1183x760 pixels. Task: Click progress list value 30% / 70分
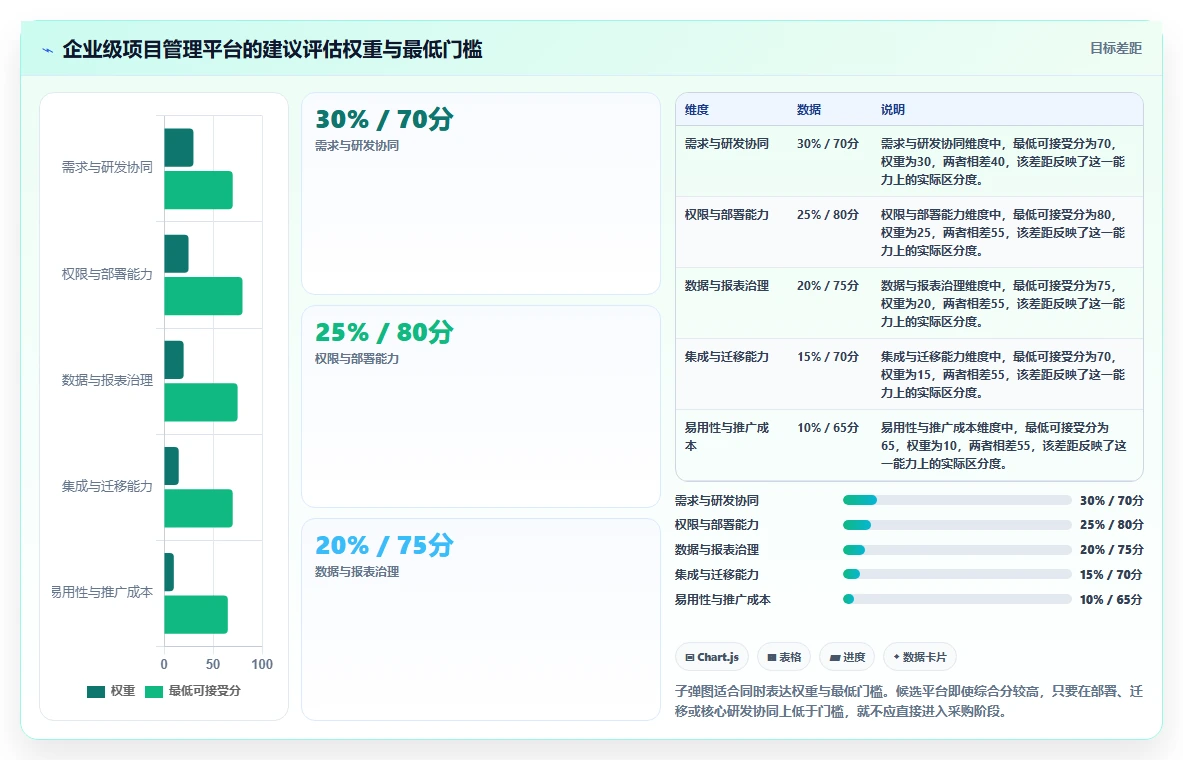(x=1111, y=500)
